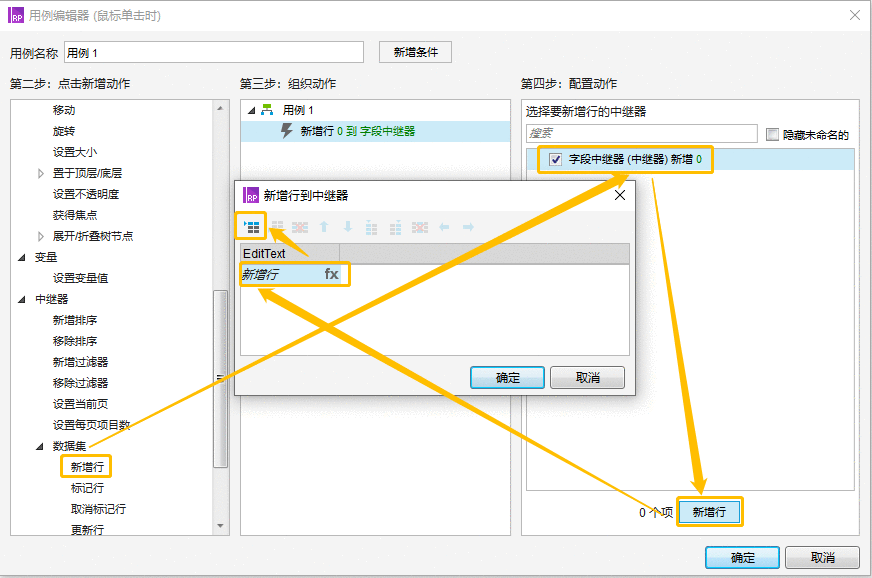Click the RP logo in the 新增行到中继器 dialog title
872x578 pixels.
point(251,195)
